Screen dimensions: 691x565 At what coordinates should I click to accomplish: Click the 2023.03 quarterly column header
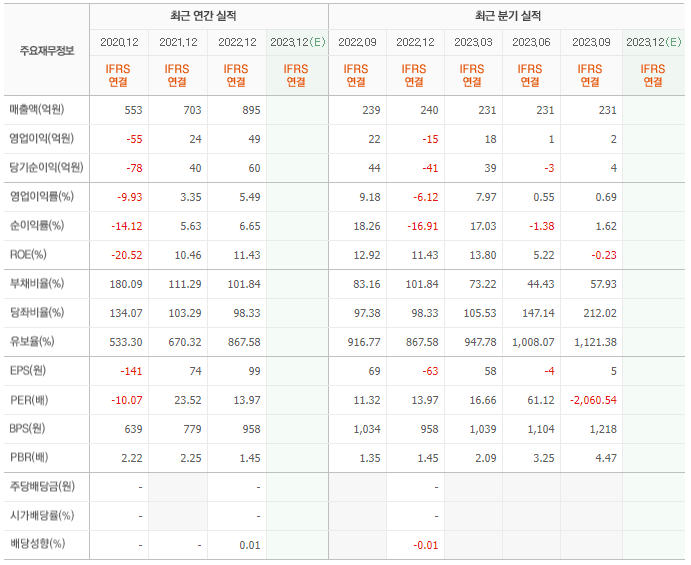click(x=473, y=42)
